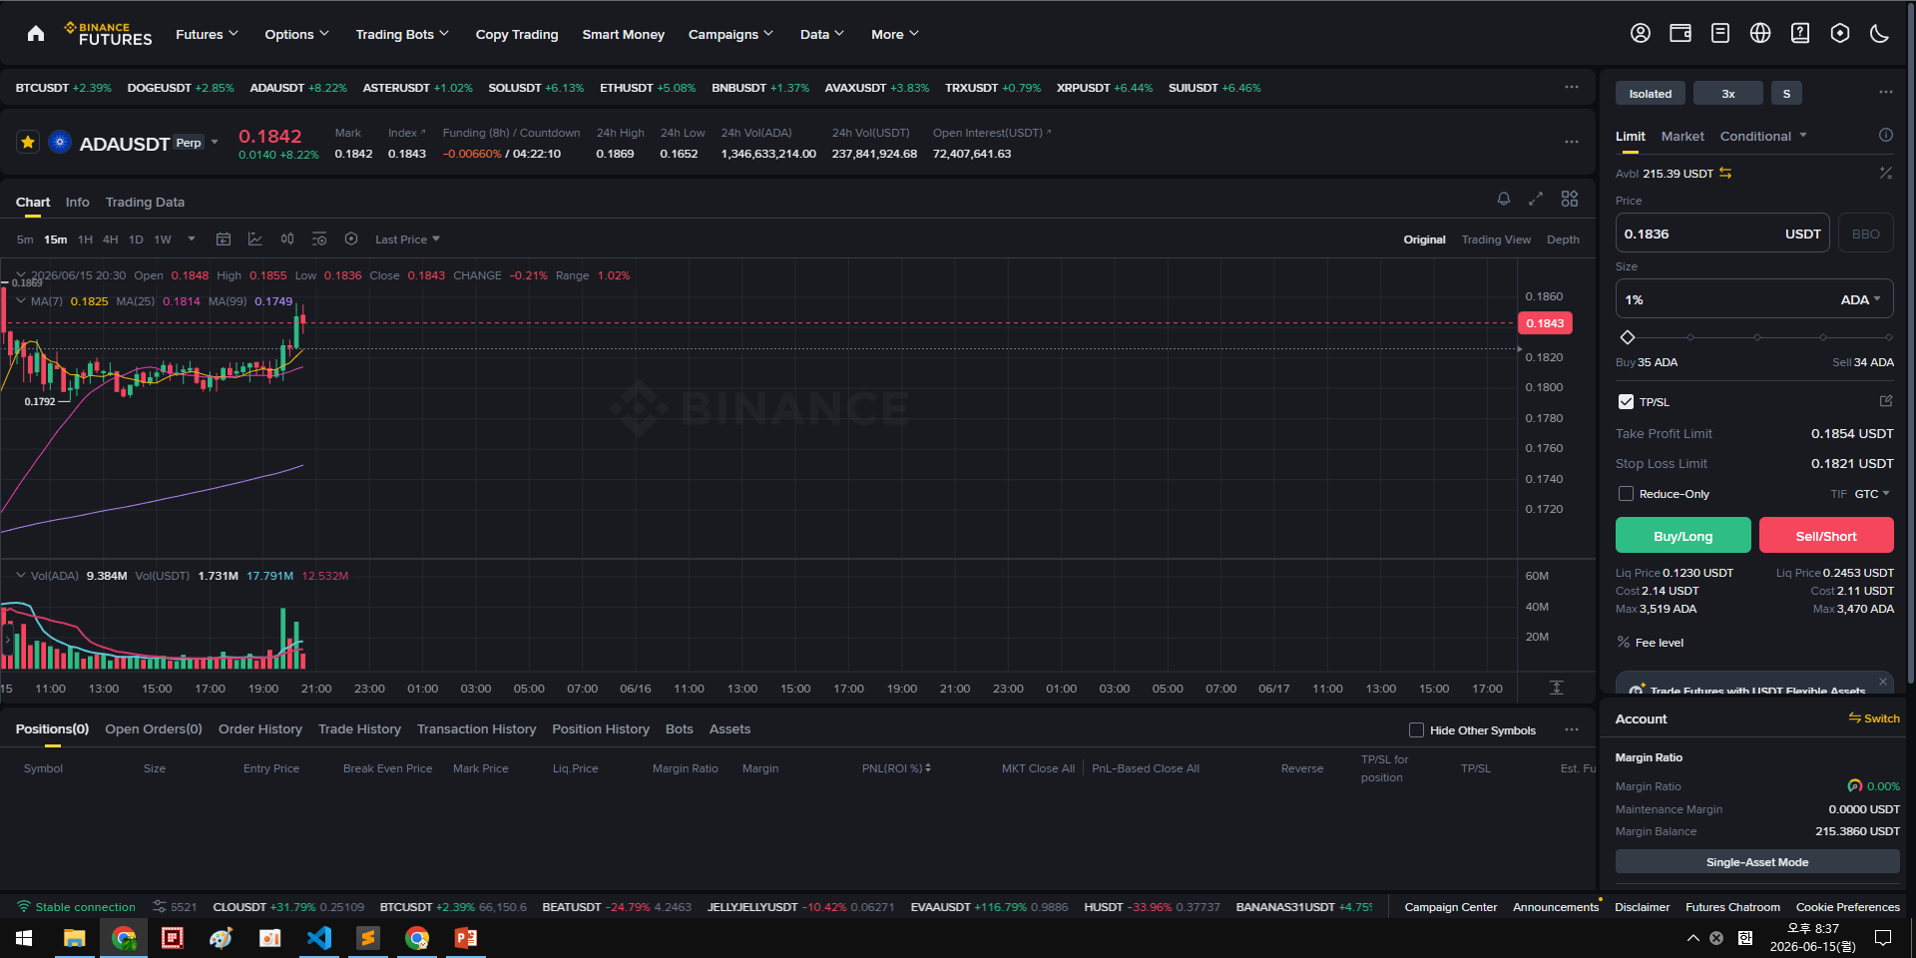
Task: Open the ADAUSDT symbol selector arrow
Action: click(214, 142)
